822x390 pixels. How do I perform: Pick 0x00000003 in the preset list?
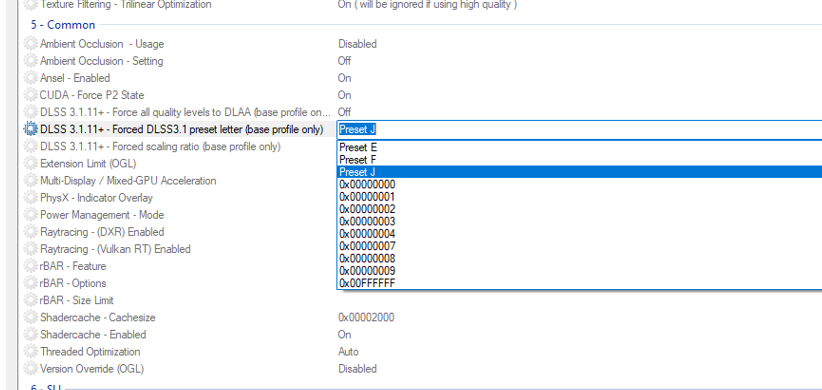coord(579,221)
